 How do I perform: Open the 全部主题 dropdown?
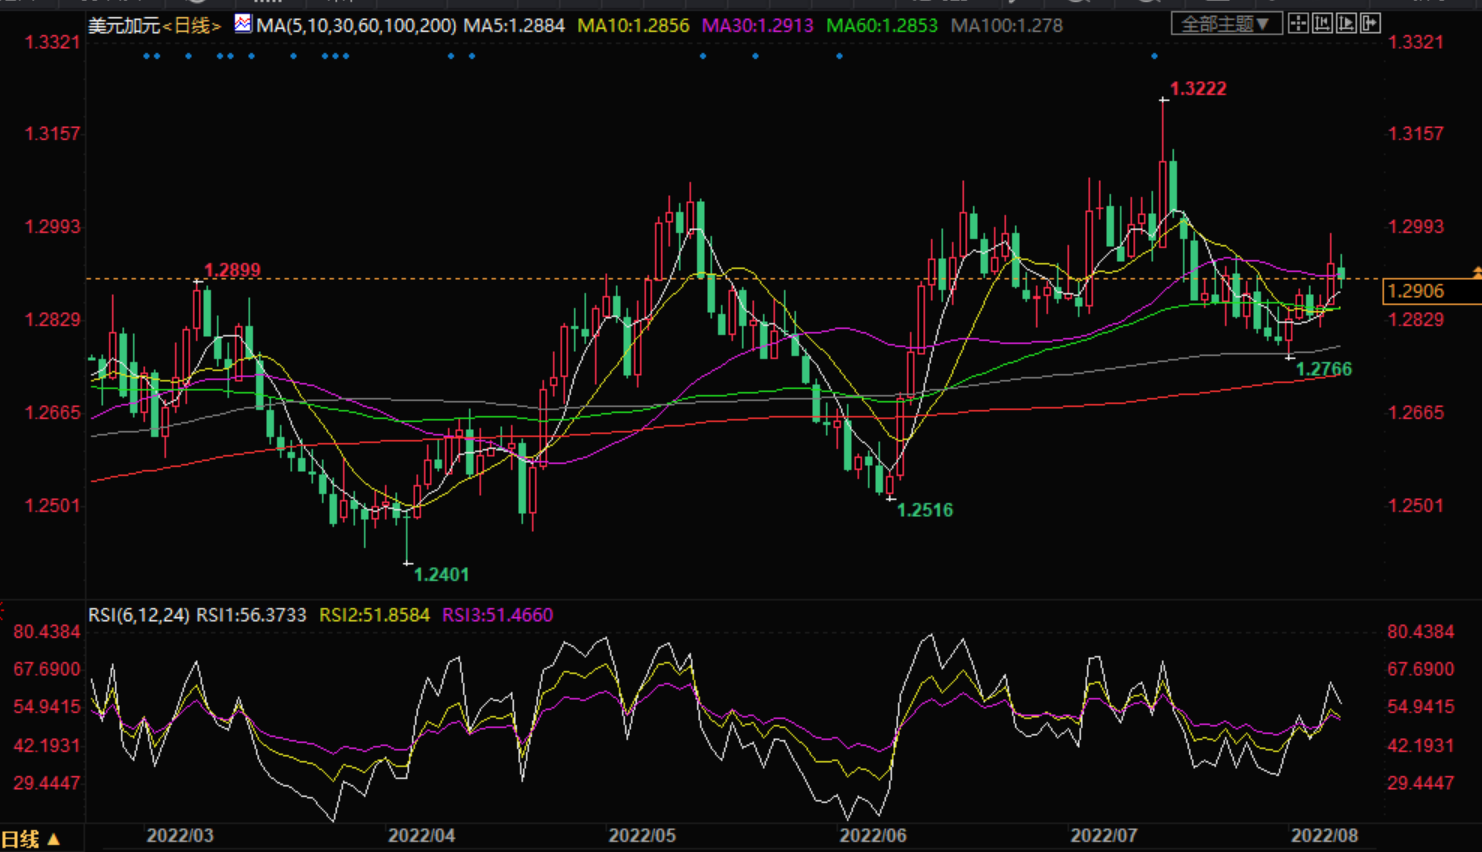pyautogui.click(x=1225, y=23)
